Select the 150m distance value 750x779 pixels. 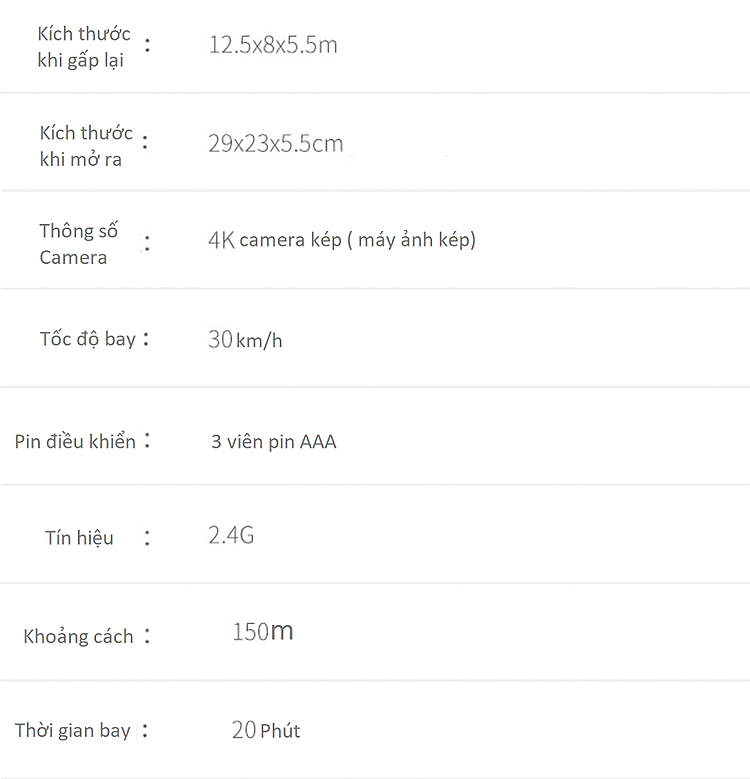click(x=263, y=632)
